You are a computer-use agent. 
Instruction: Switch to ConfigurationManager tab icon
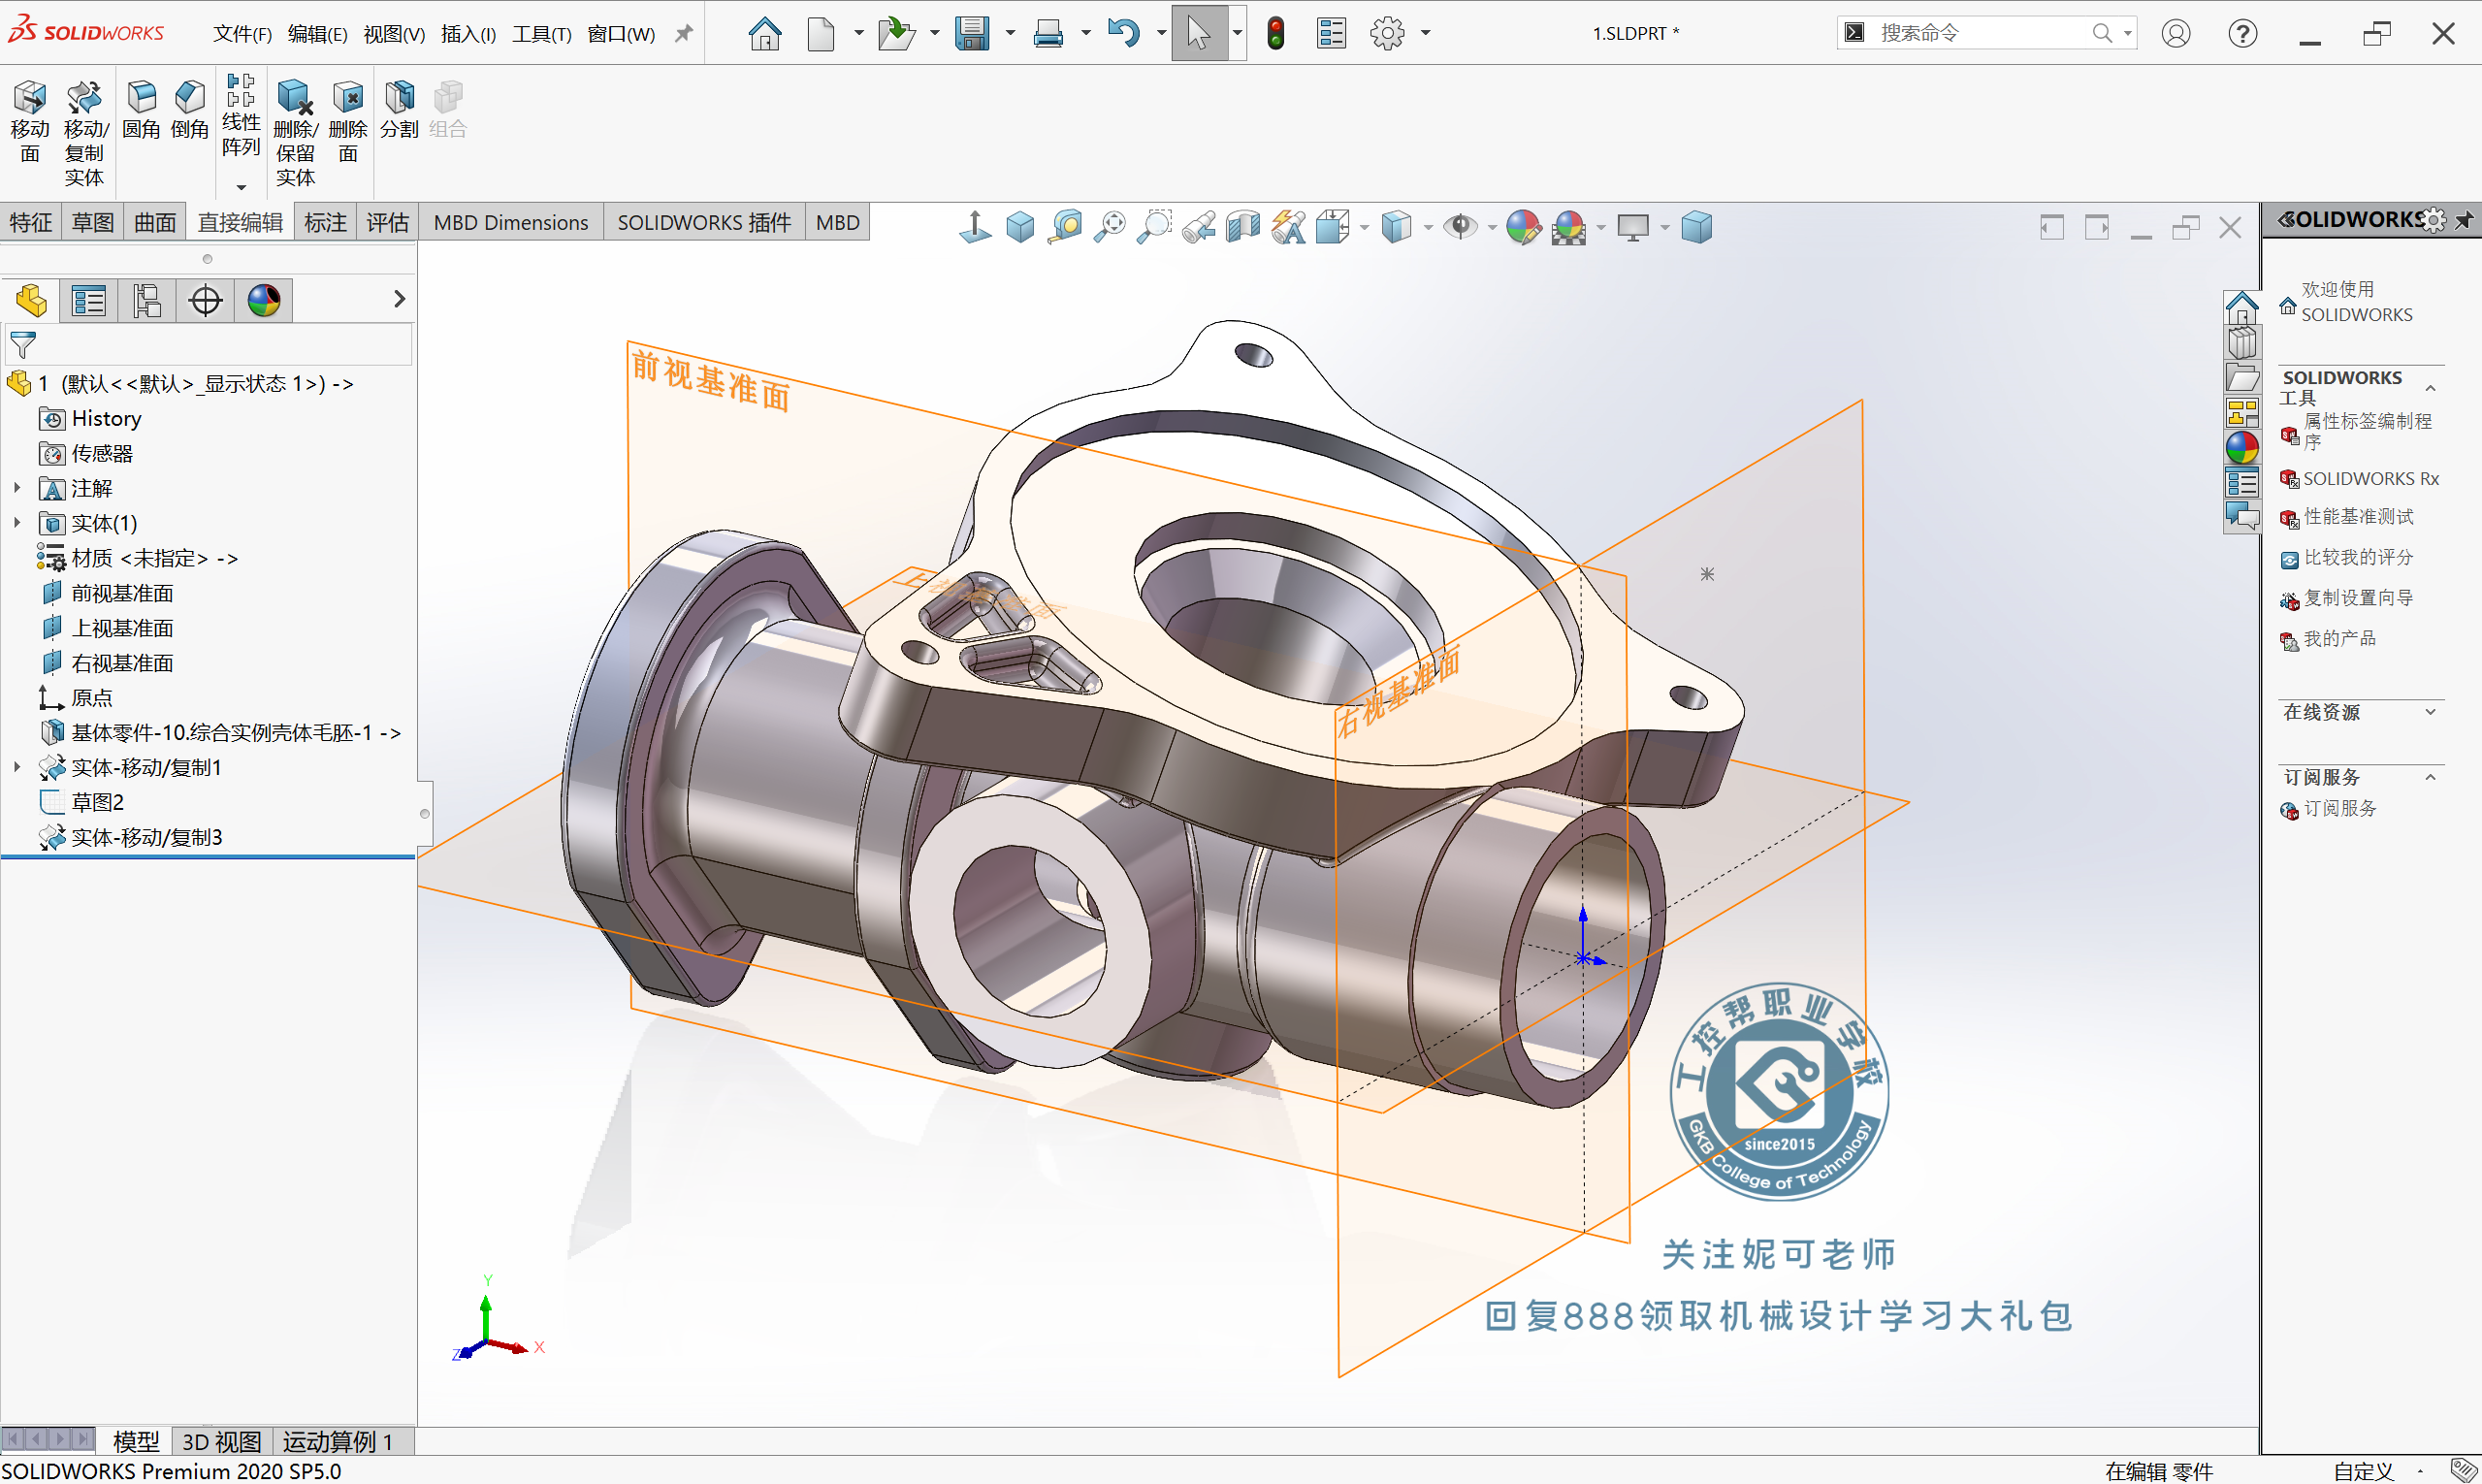147,300
